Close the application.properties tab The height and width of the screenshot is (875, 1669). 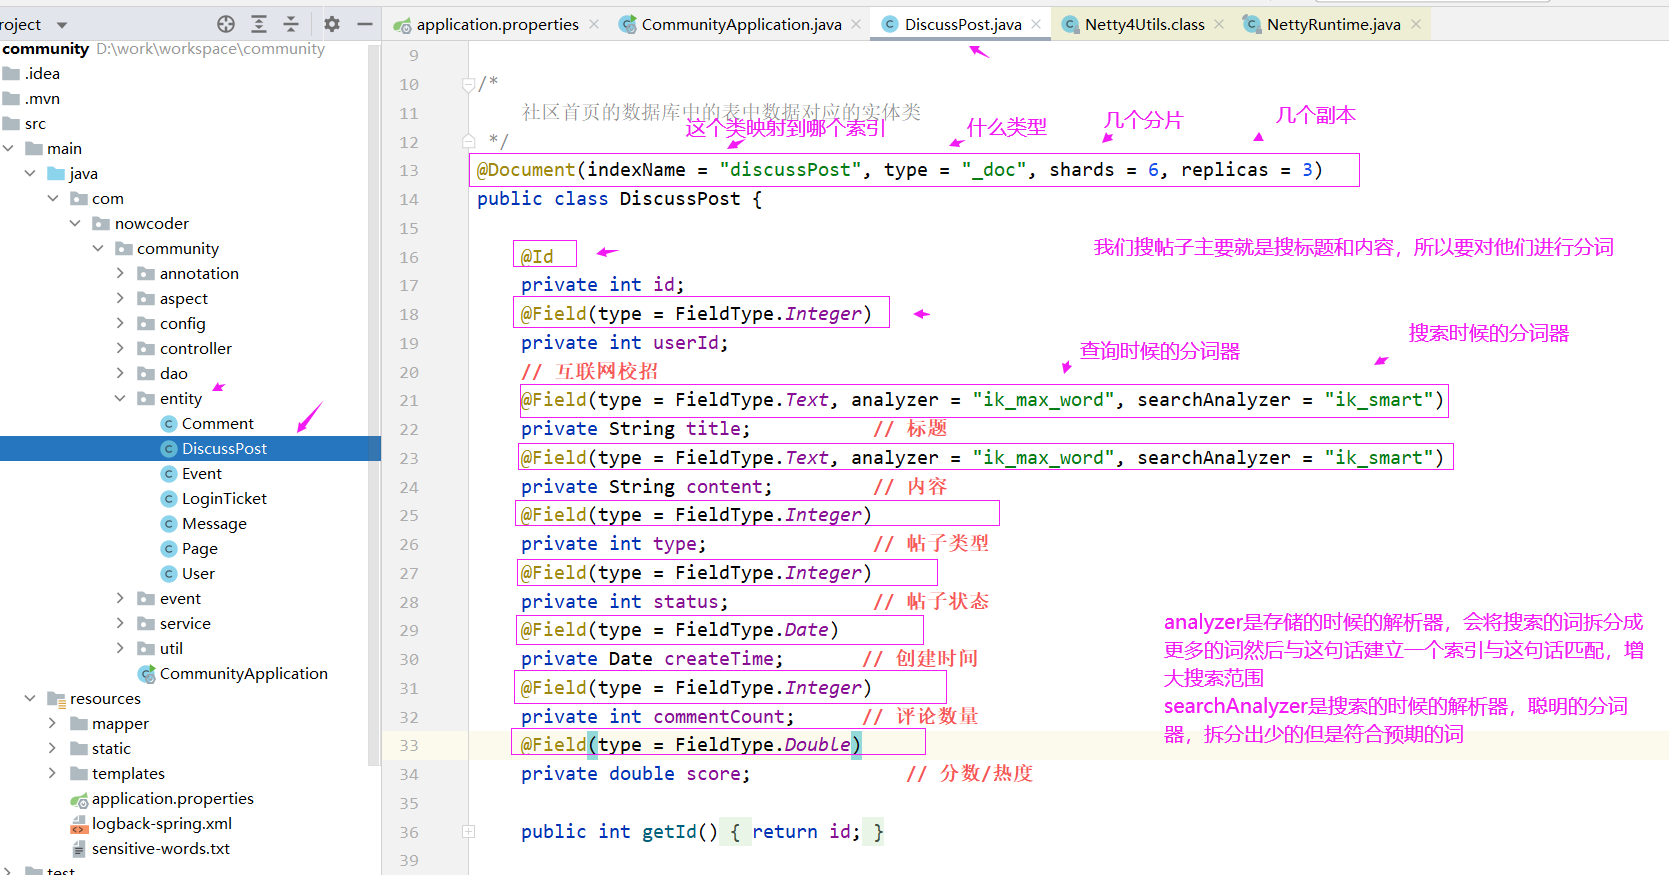tap(594, 24)
